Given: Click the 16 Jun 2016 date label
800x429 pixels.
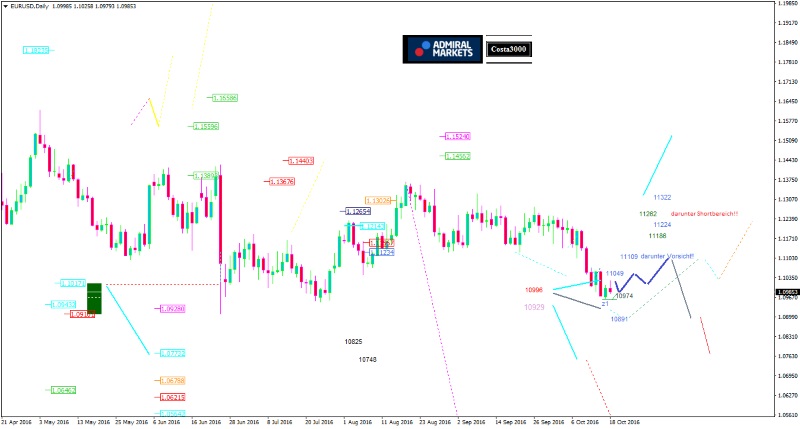Looking at the screenshot, I should [x=205, y=422].
